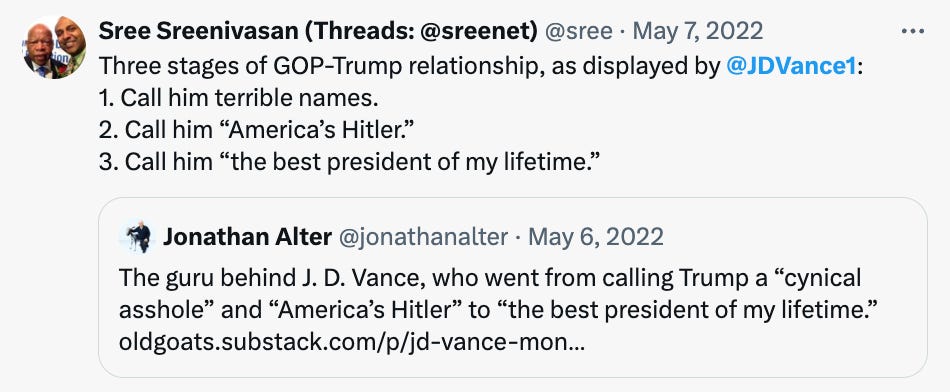Open quoted tweet card via its blank lower-right area
Image resolution: width=950 pixels, height=392 pixels.
pyautogui.click(x=757, y=351)
